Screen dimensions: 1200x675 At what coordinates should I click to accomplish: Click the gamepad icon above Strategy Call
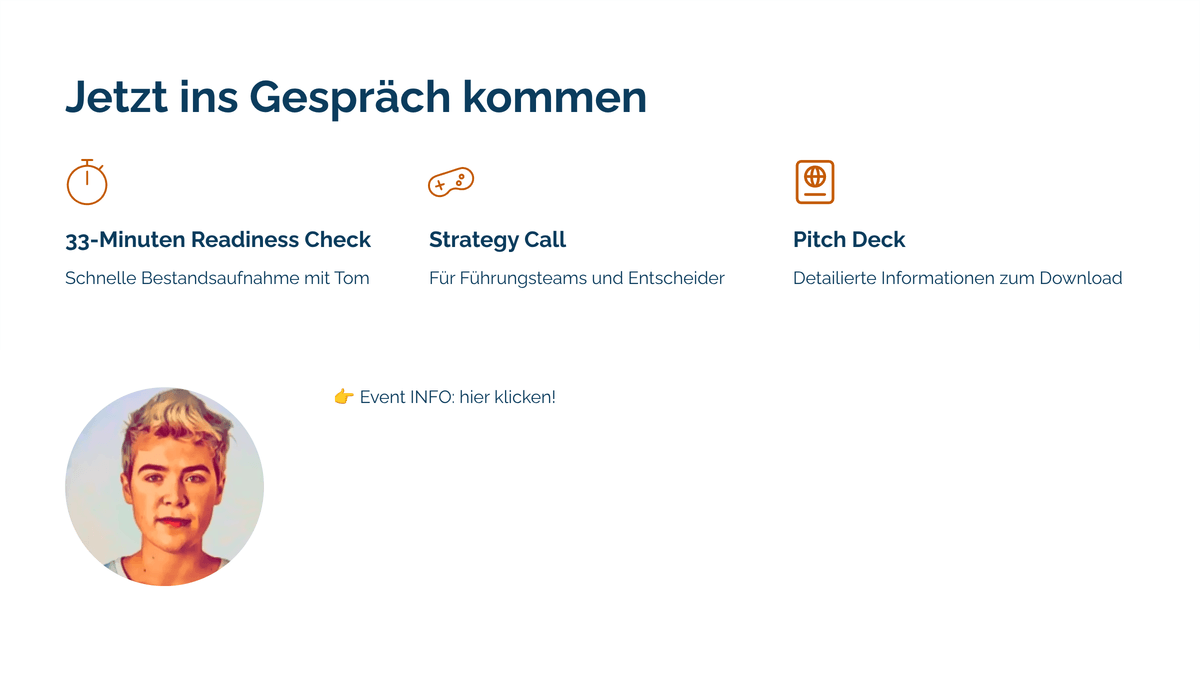tap(451, 182)
